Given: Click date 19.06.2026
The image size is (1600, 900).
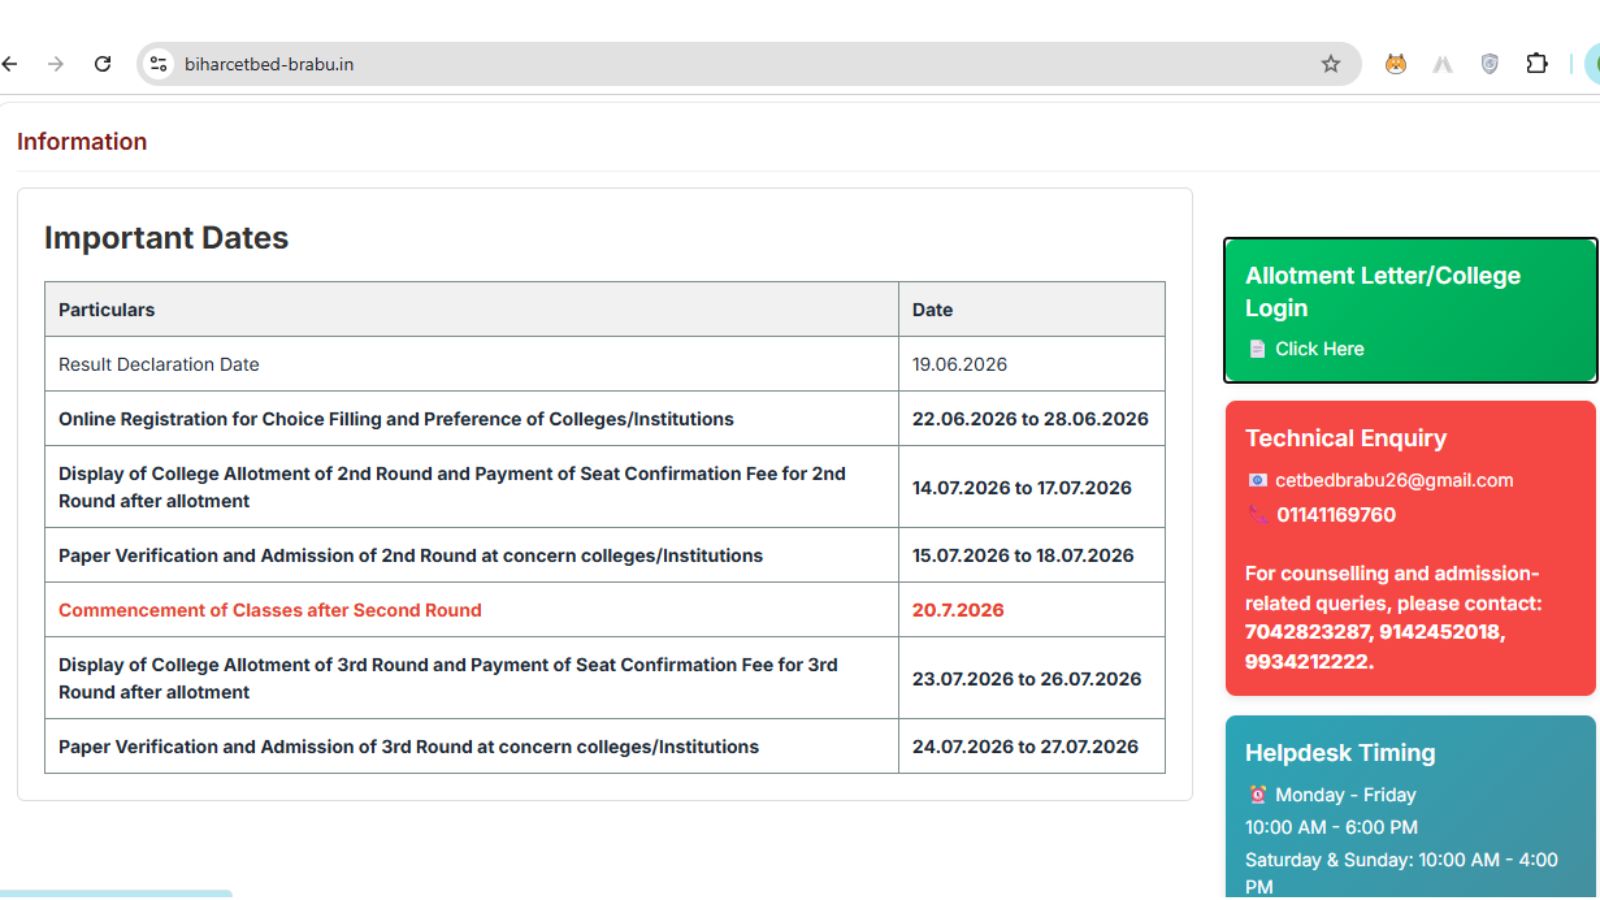Looking at the screenshot, I should (959, 364).
